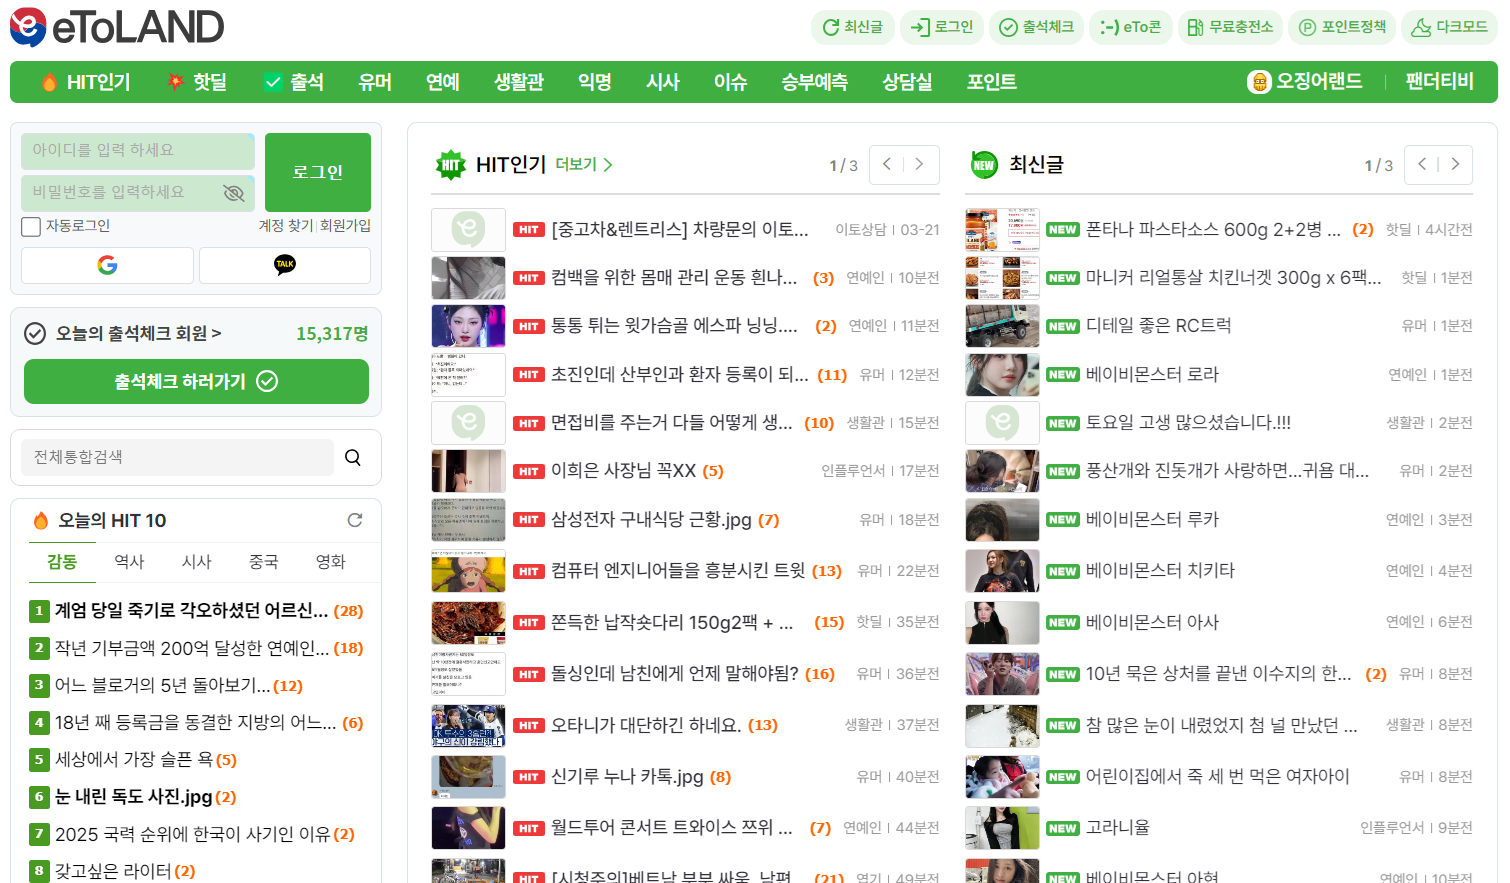Sign in with the KakaoTalk icon

click(x=285, y=265)
